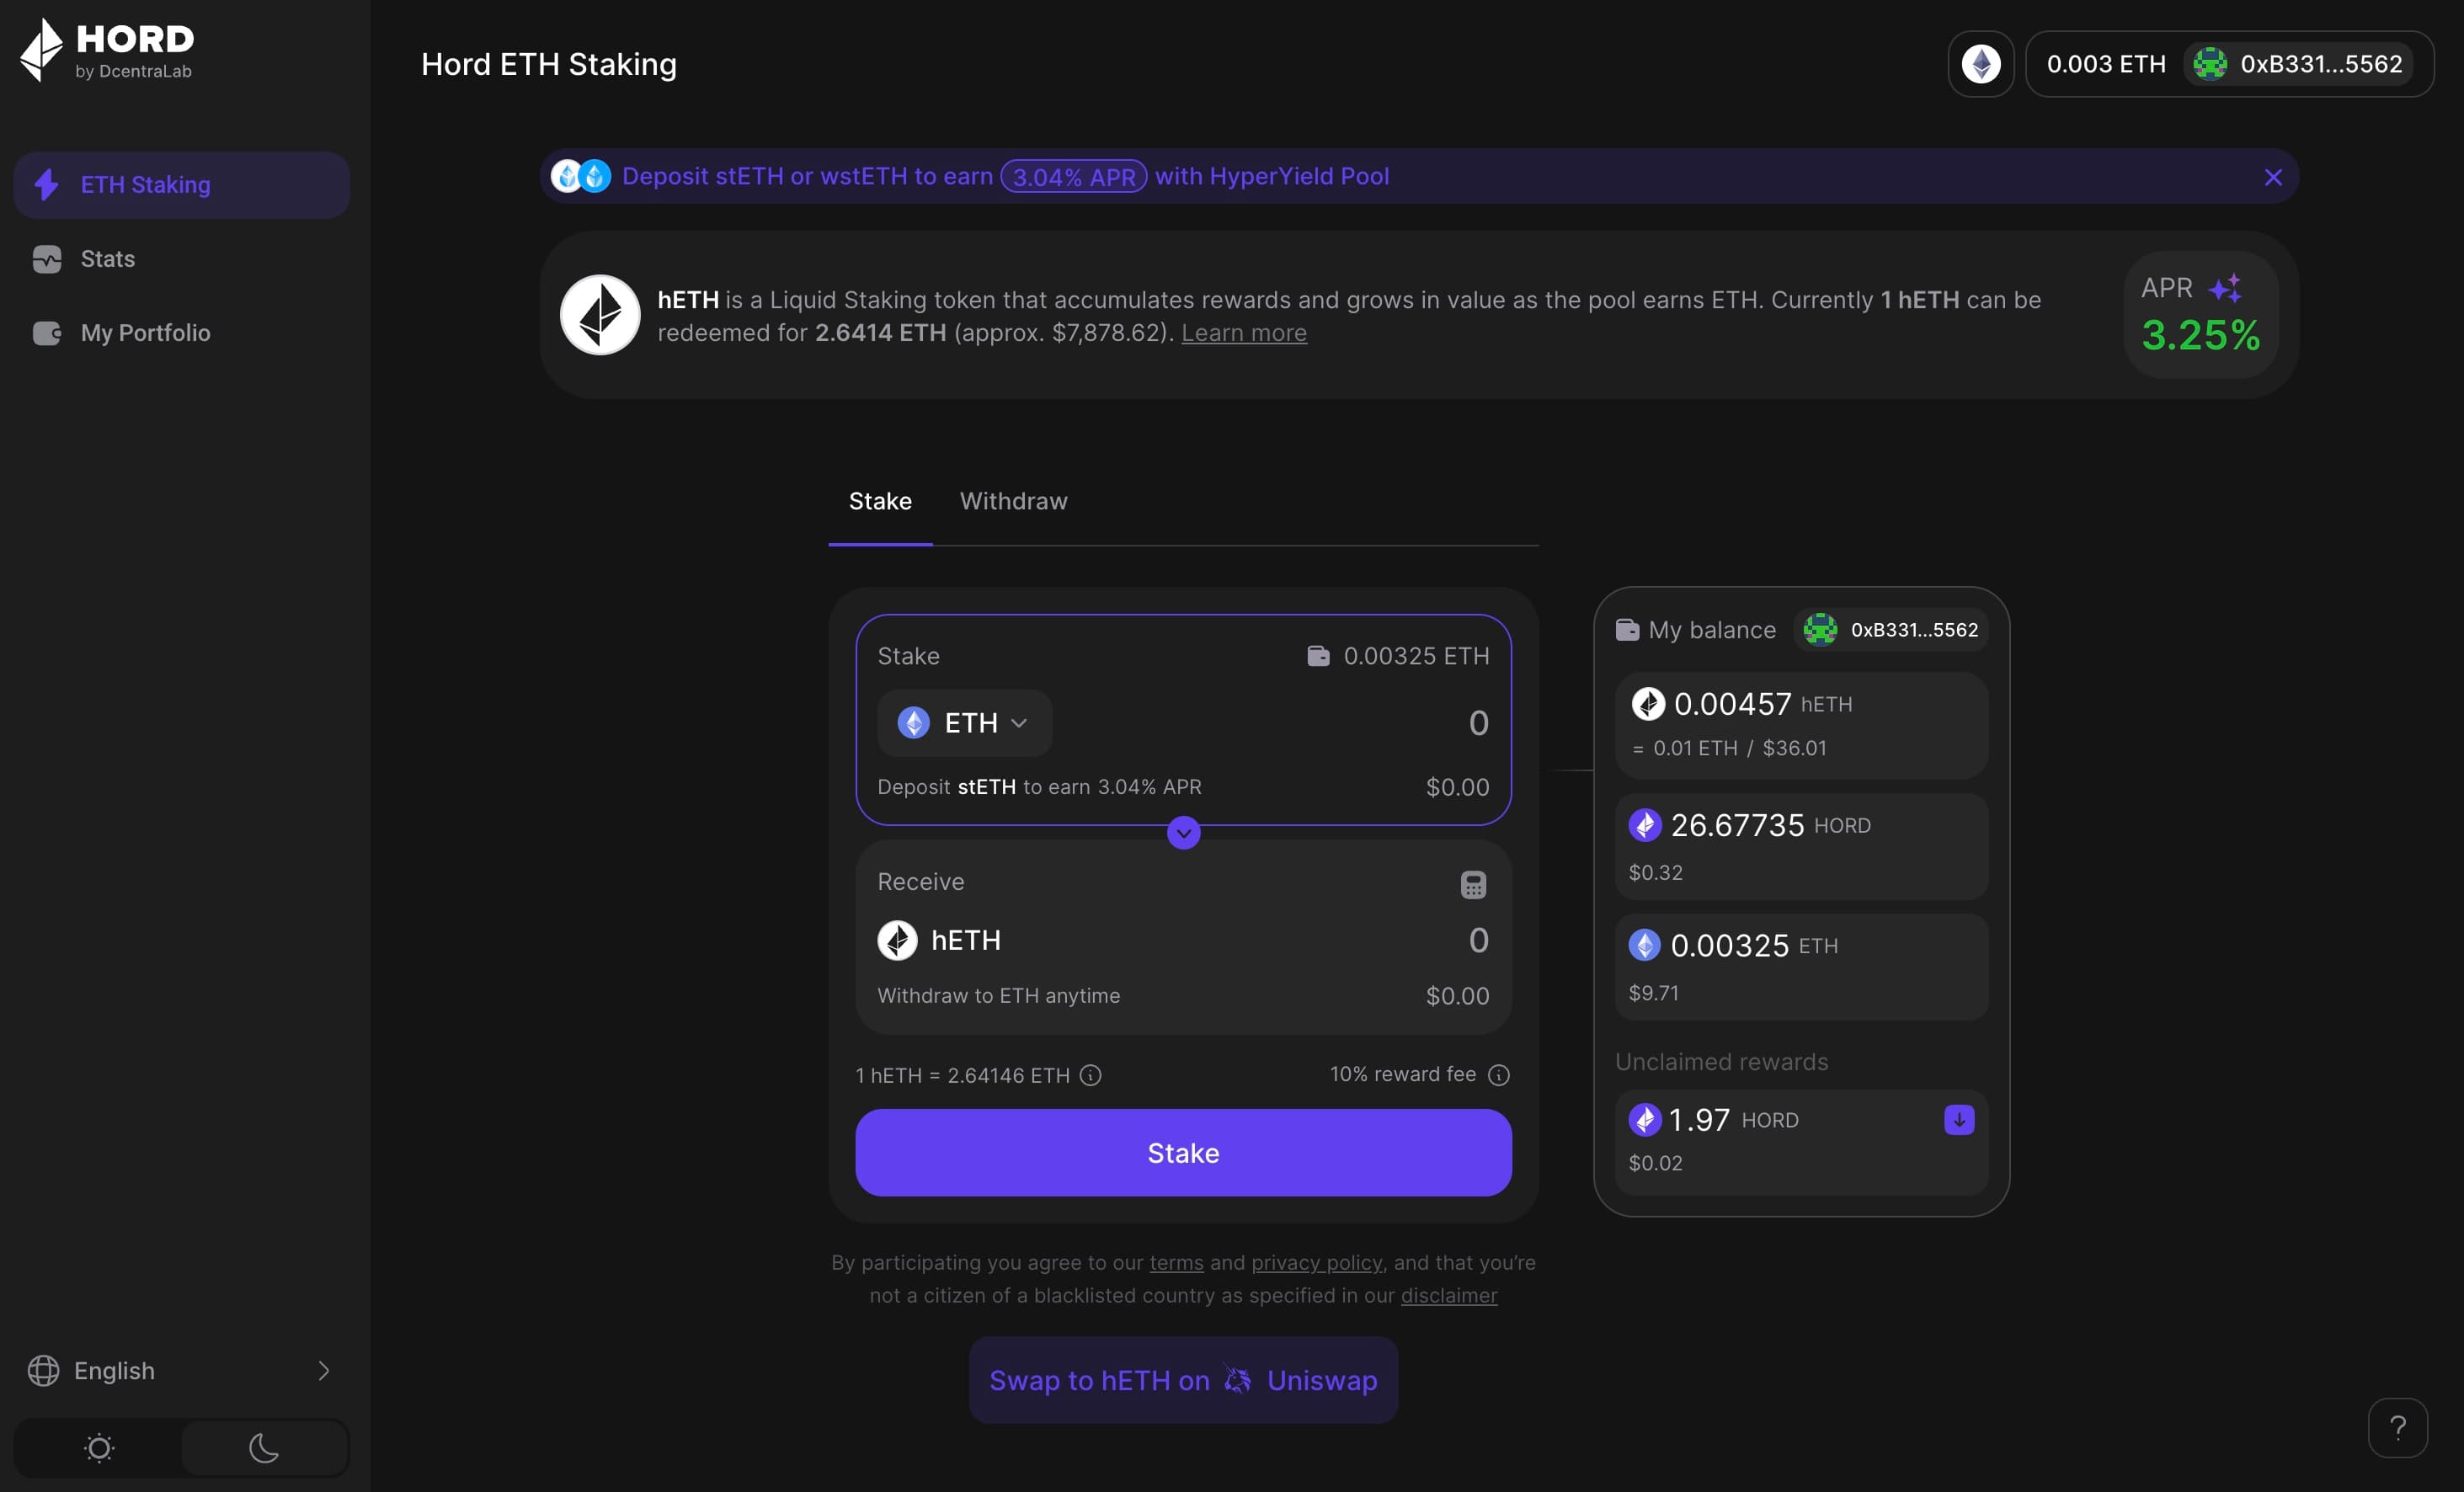
Task: Switch to the Withdraw tab
Action: [x=1013, y=501]
